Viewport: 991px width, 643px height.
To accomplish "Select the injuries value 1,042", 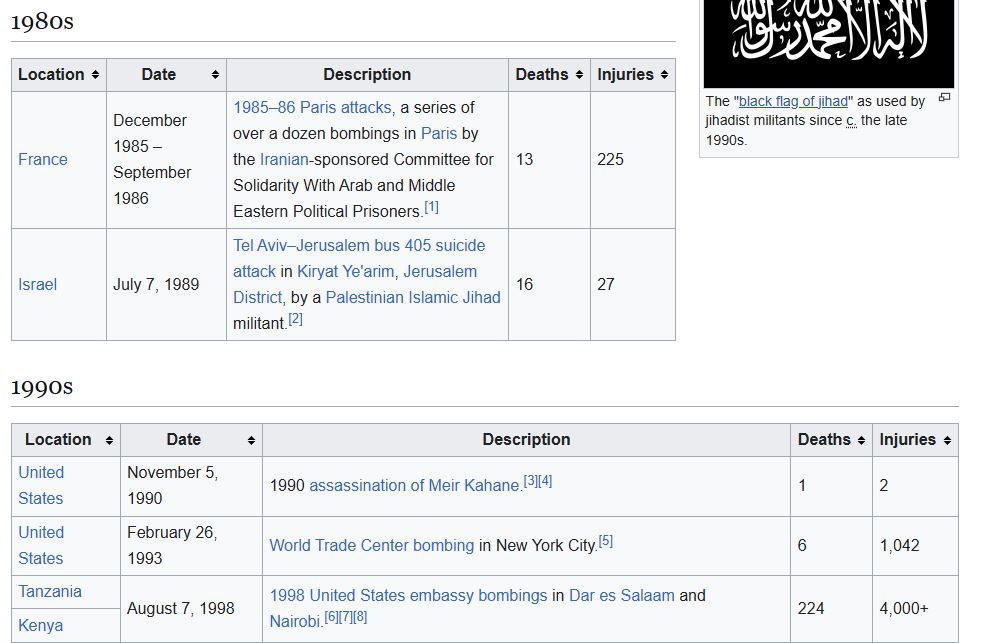I will (x=899, y=546).
